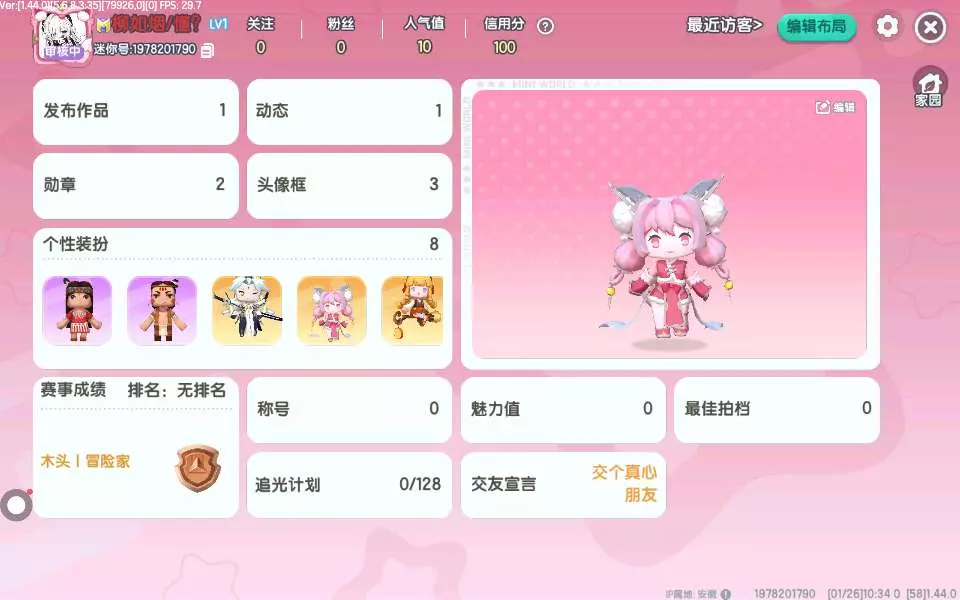The width and height of the screenshot is (960, 600).
Task: Go to 家园 home icon
Action: click(929, 88)
